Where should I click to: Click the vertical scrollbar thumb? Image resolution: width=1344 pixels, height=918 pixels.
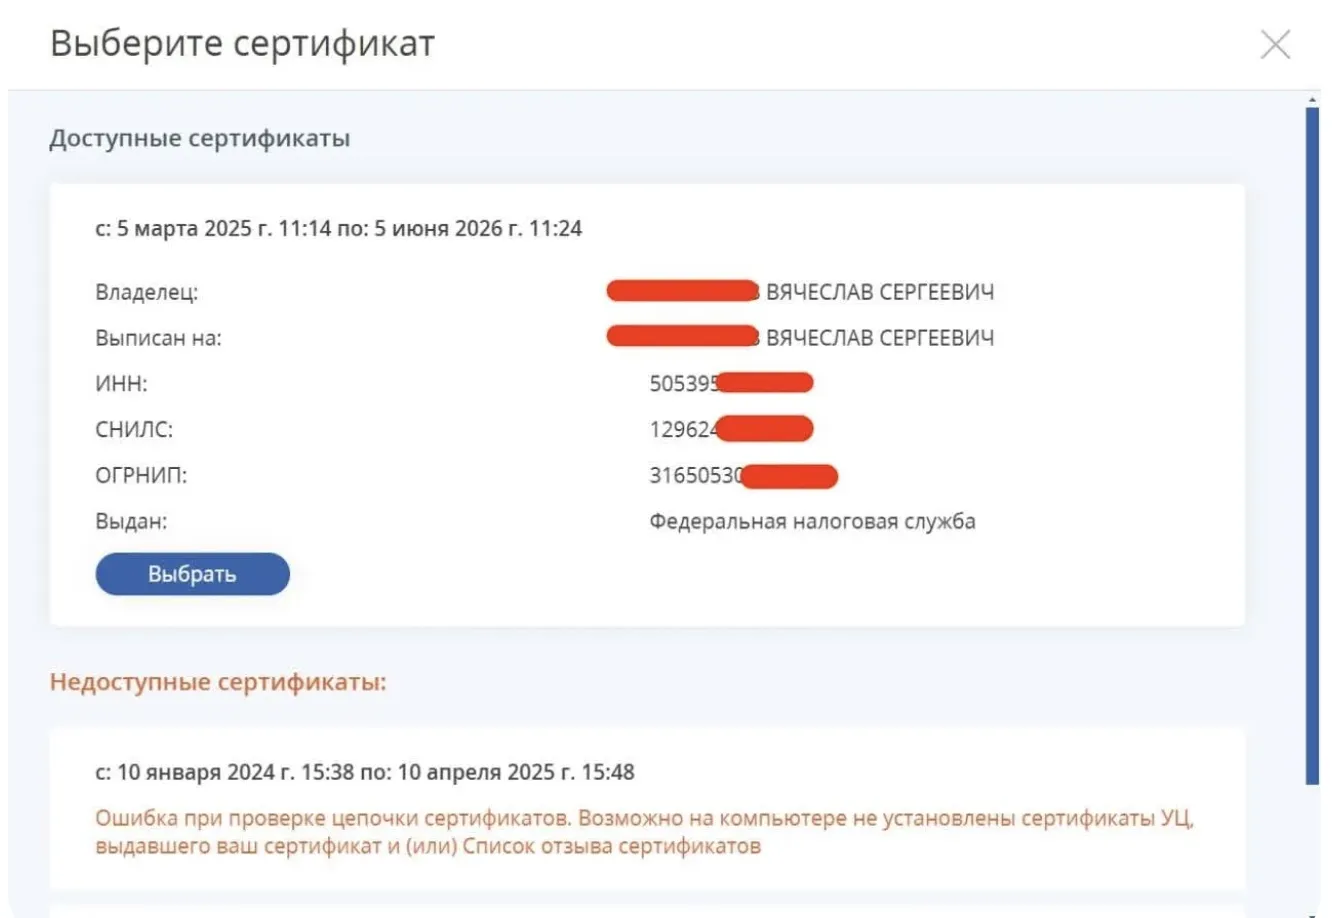point(1312,440)
